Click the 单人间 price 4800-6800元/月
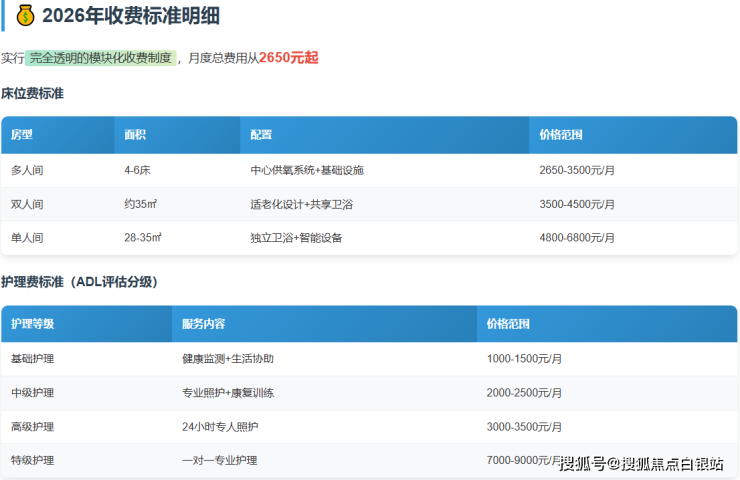The height and width of the screenshot is (480, 740). (x=577, y=238)
